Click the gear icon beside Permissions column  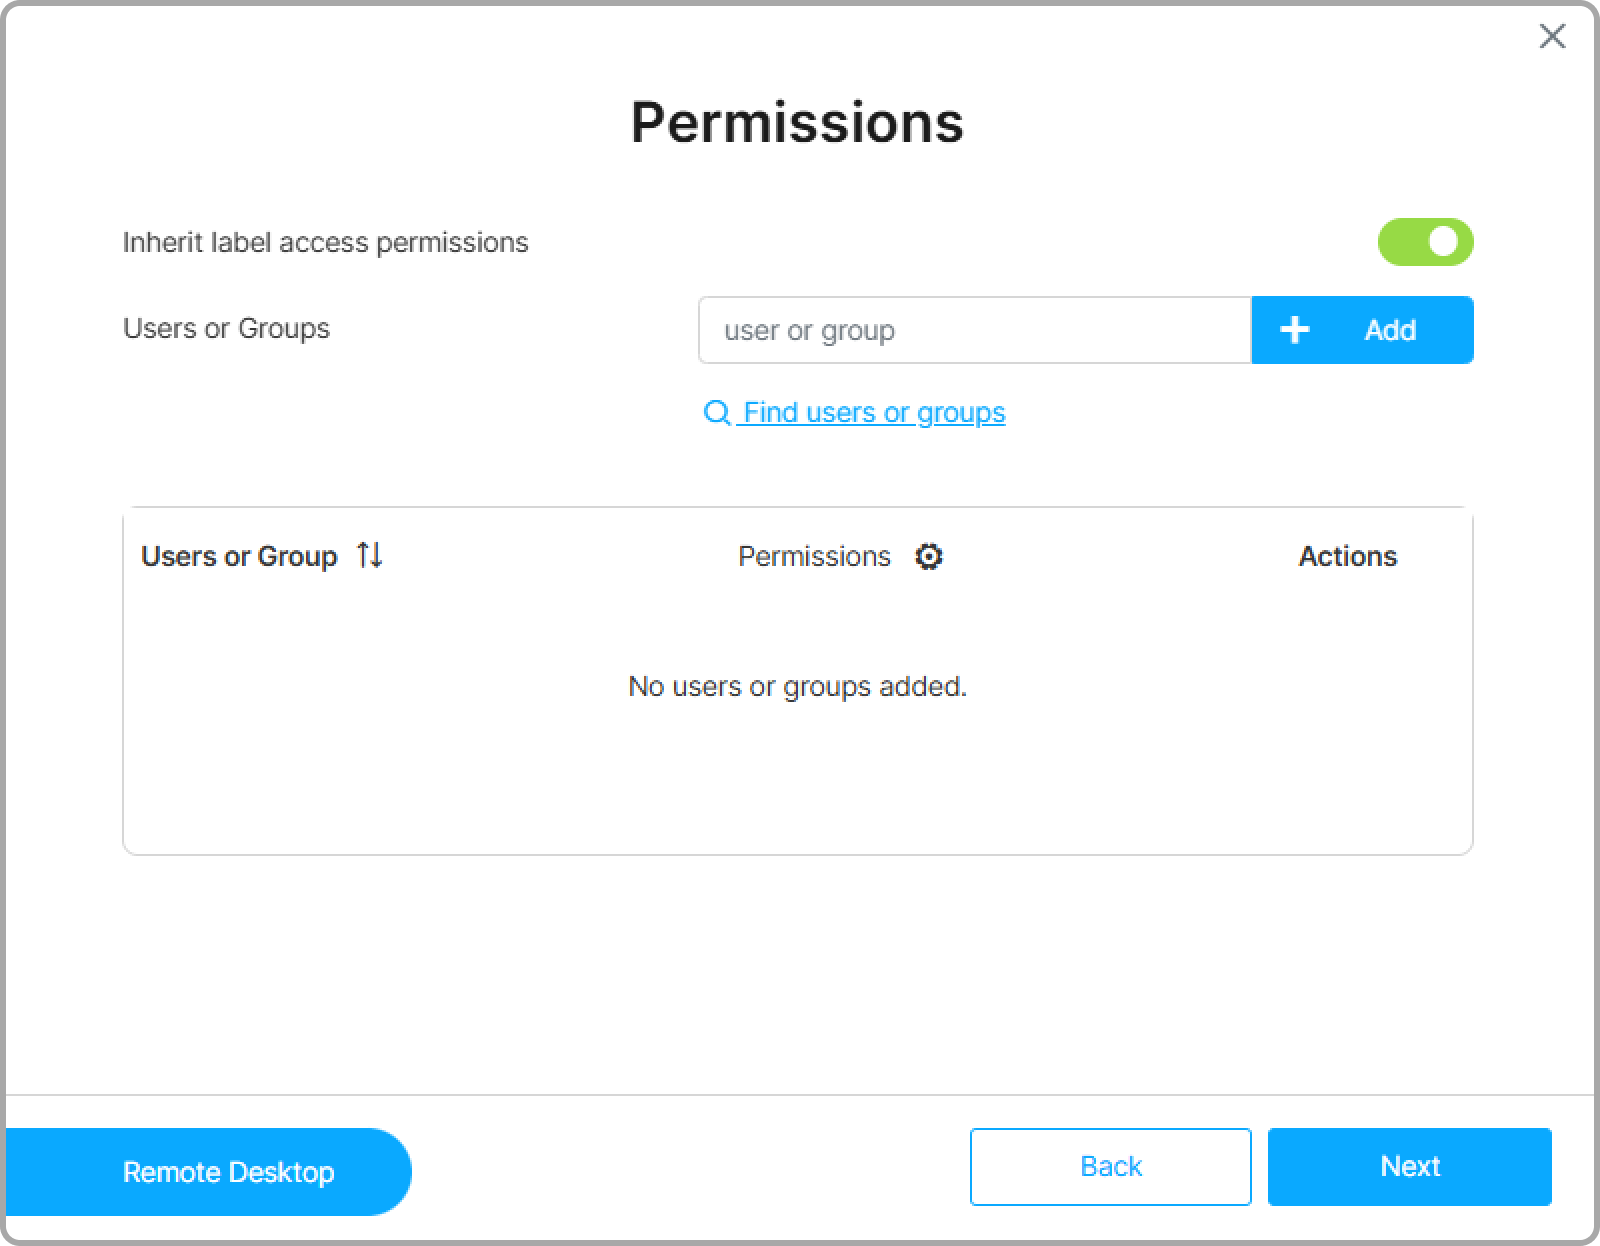point(929,557)
